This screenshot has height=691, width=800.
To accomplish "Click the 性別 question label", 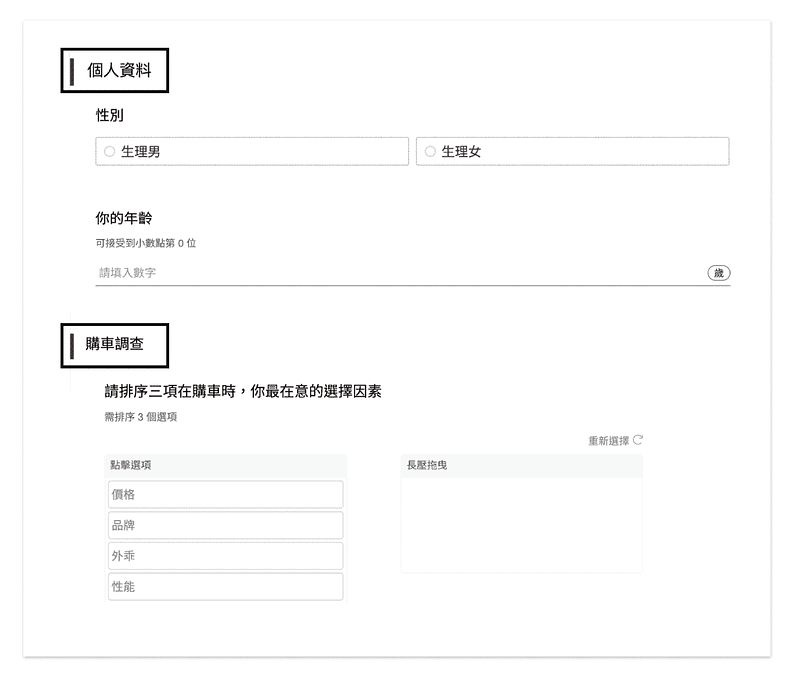I will pos(110,115).
